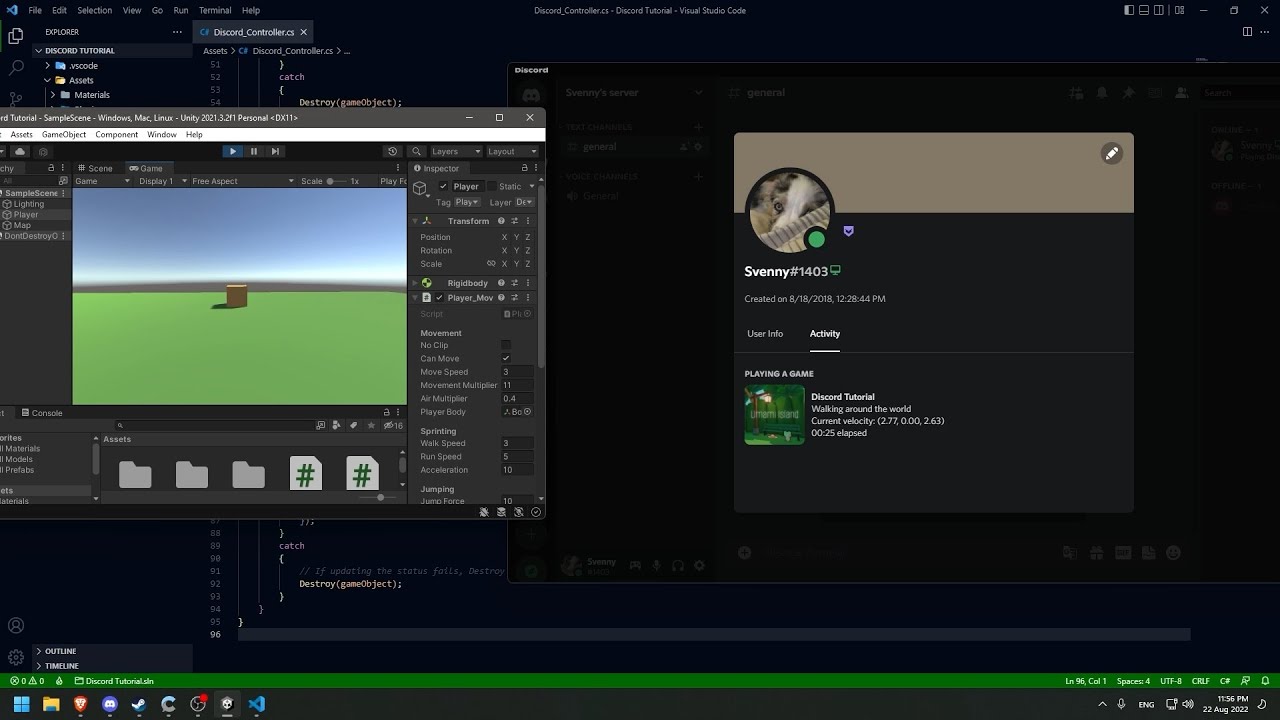
Task: Open the Layers dropdown in Unity
Action: [454, 151]
